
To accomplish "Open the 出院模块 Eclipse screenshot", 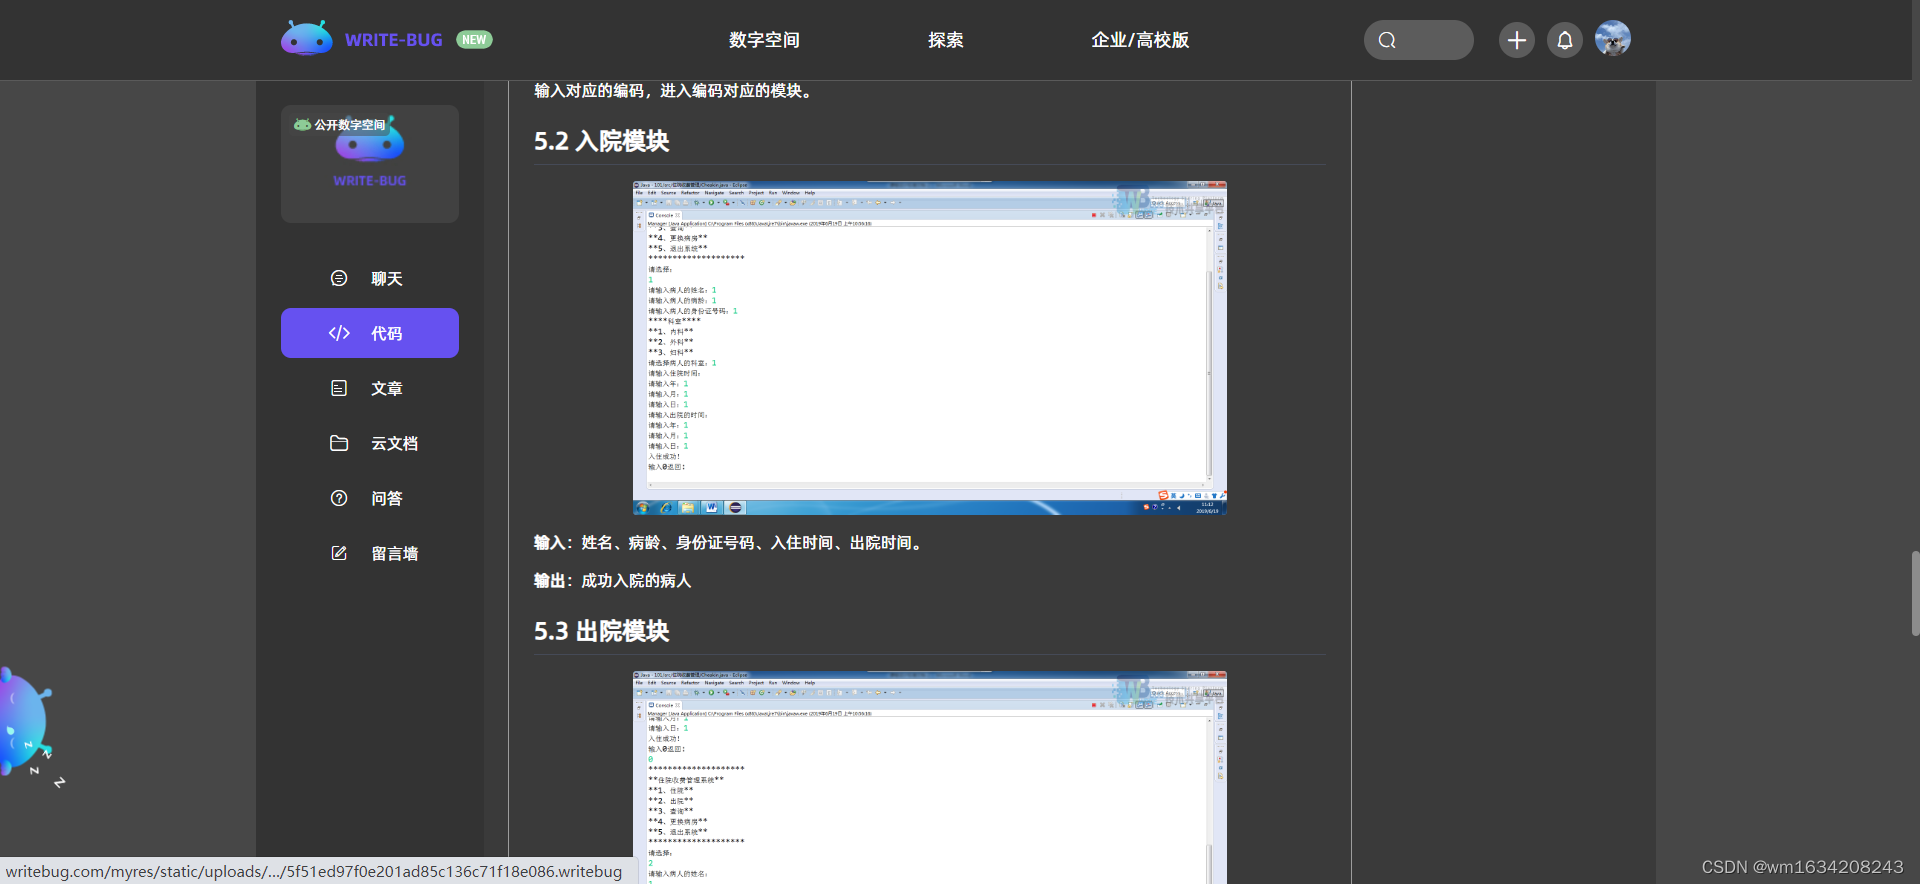I will pos(929,777).
